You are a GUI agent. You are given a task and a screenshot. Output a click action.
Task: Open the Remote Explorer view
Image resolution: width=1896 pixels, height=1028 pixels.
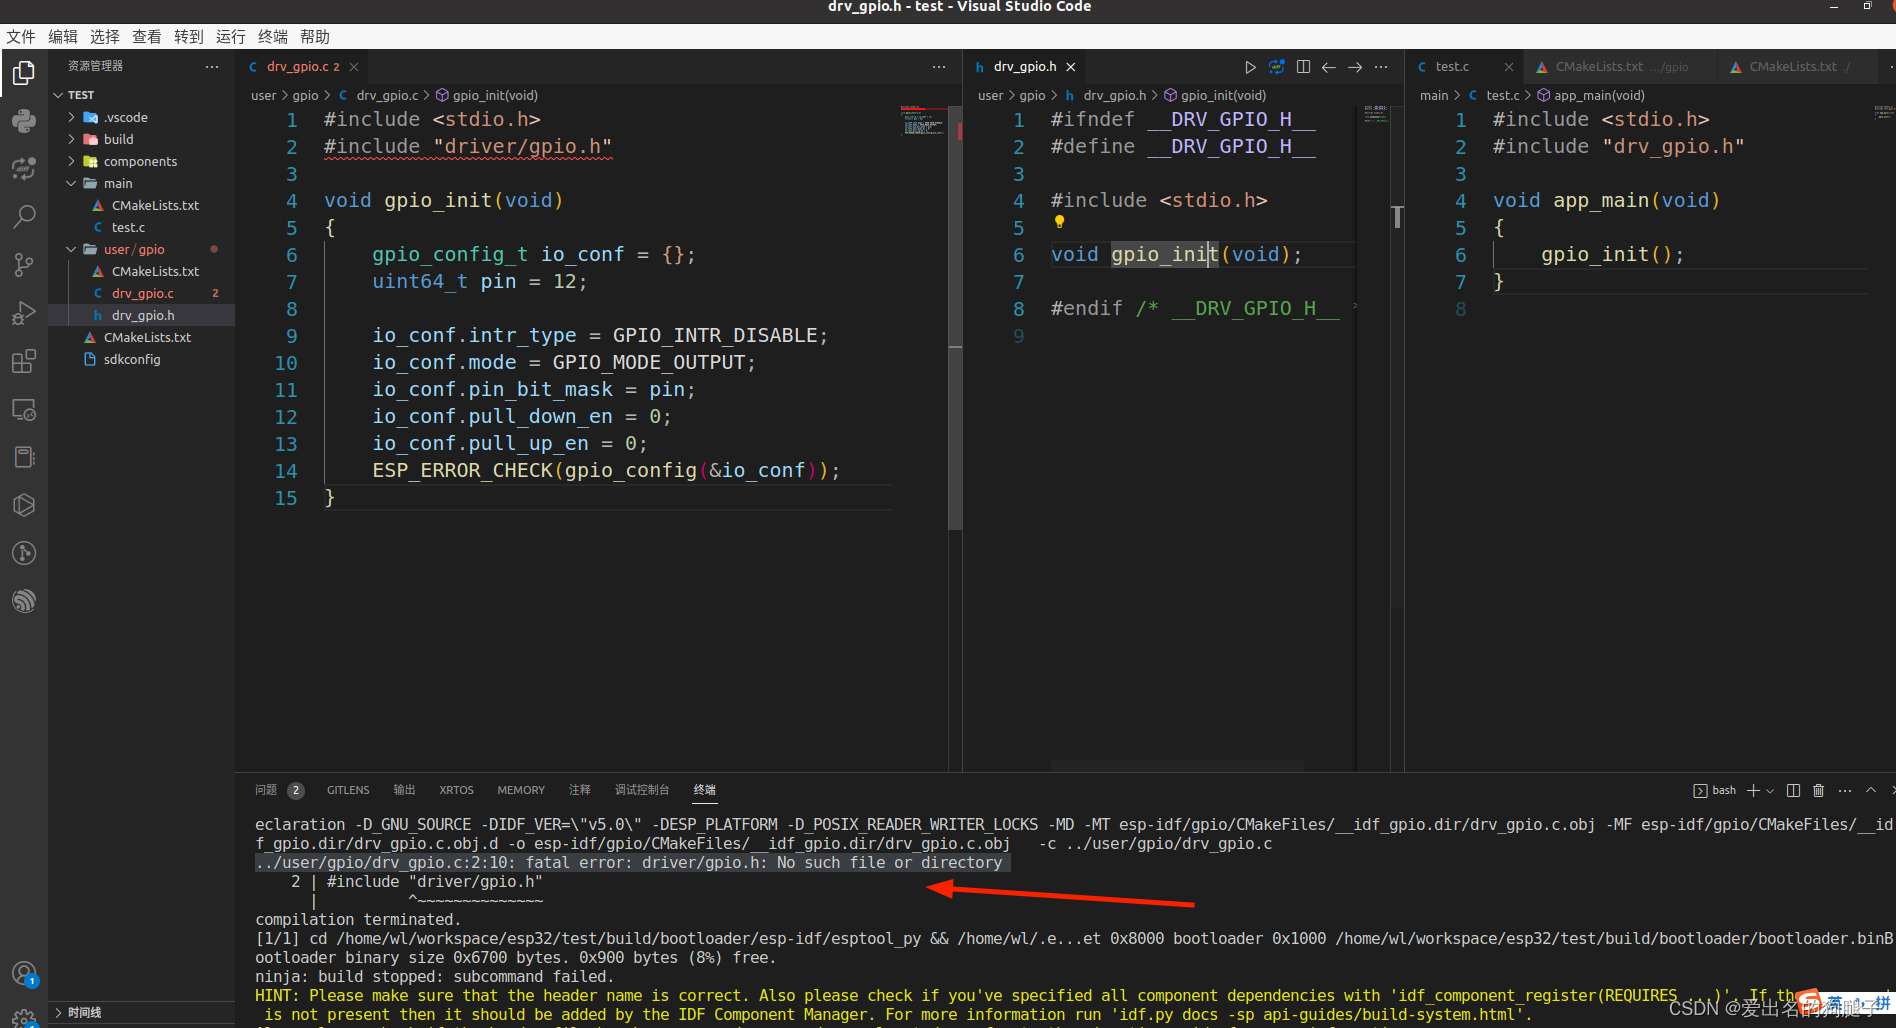pos(24,409)
